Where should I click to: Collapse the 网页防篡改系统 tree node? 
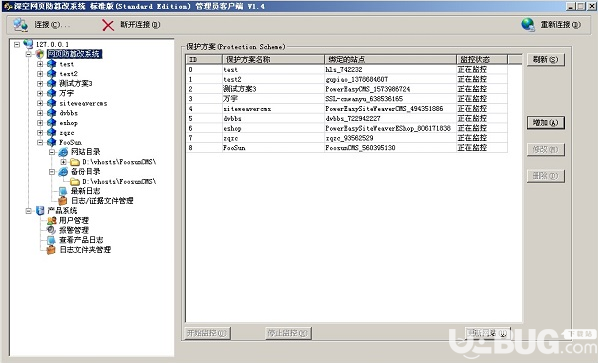[29, 54]
